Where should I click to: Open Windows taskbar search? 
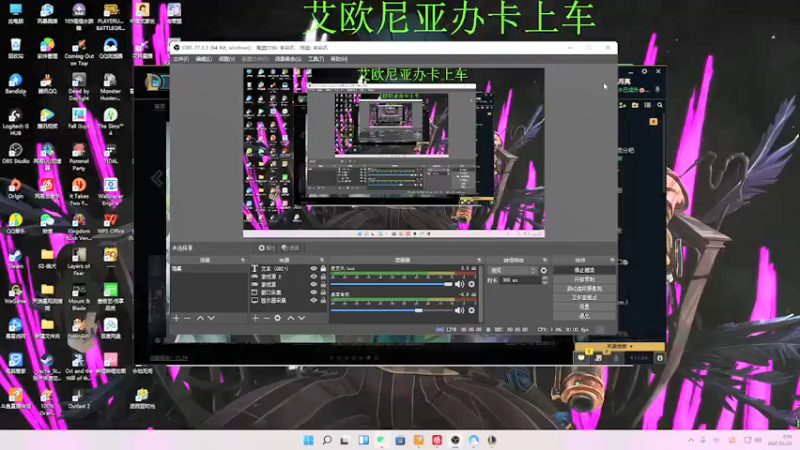tap(327, 440)
